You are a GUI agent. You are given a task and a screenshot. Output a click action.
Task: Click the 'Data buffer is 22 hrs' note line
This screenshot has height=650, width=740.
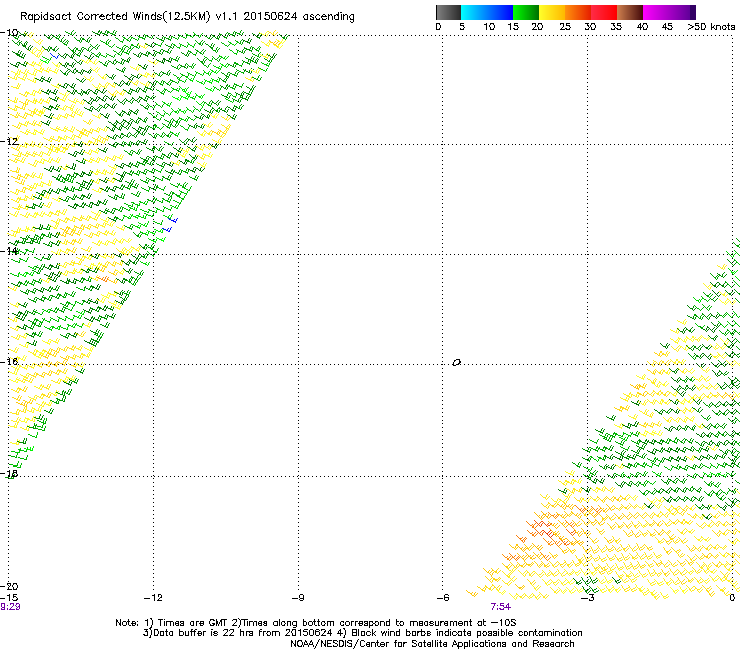click(362, 633)
